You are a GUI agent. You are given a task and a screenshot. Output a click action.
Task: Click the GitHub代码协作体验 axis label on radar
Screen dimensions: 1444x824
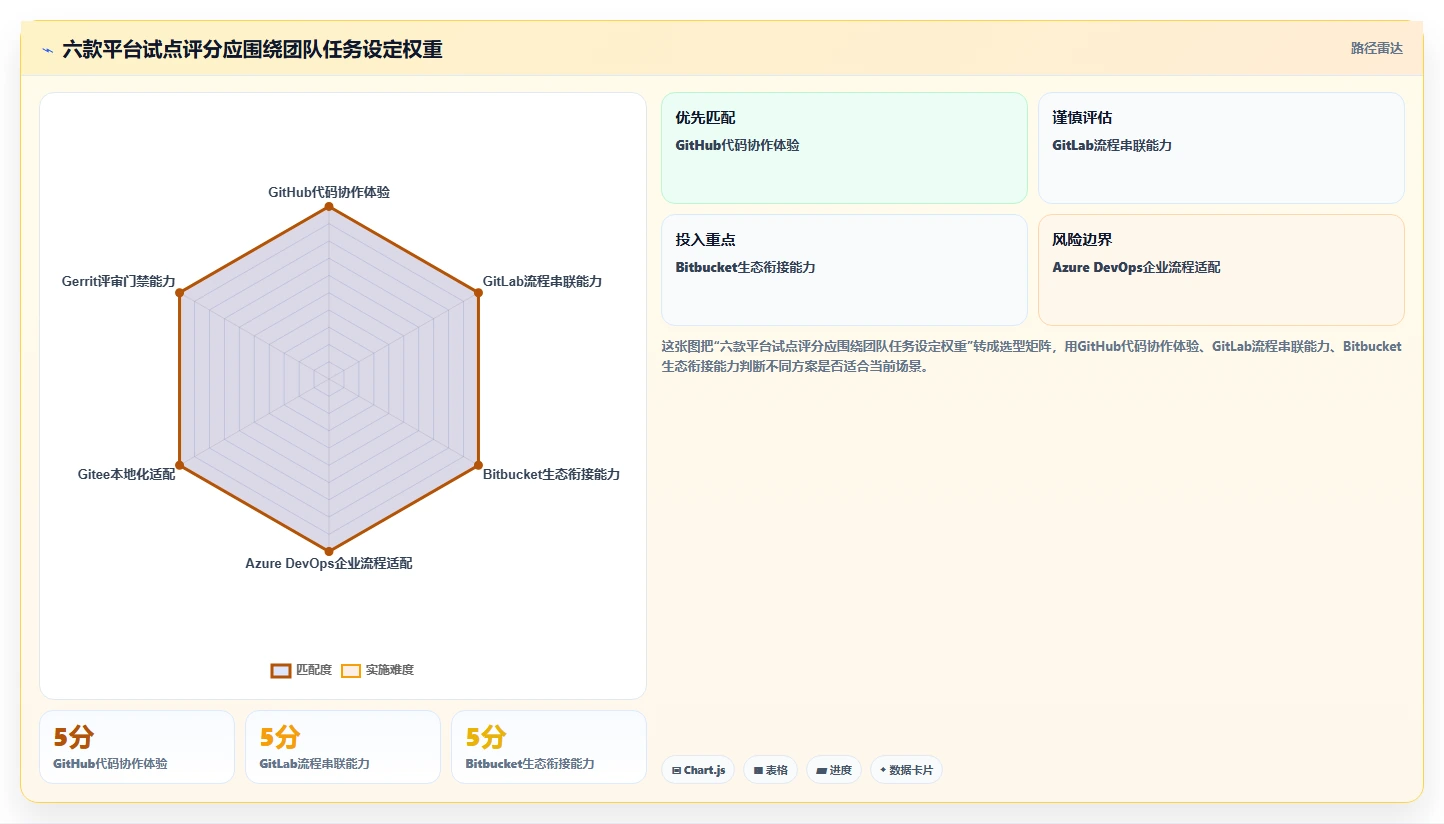point(329,192)
